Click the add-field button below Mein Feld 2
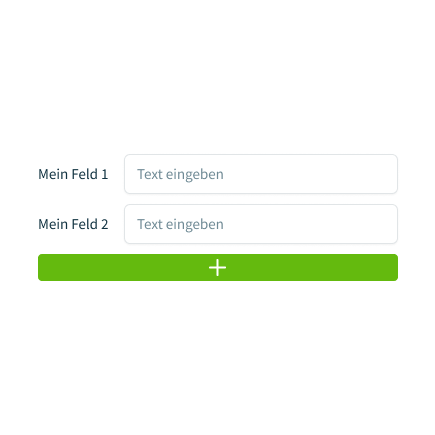 pyautogui.click(x=218, y=268)
